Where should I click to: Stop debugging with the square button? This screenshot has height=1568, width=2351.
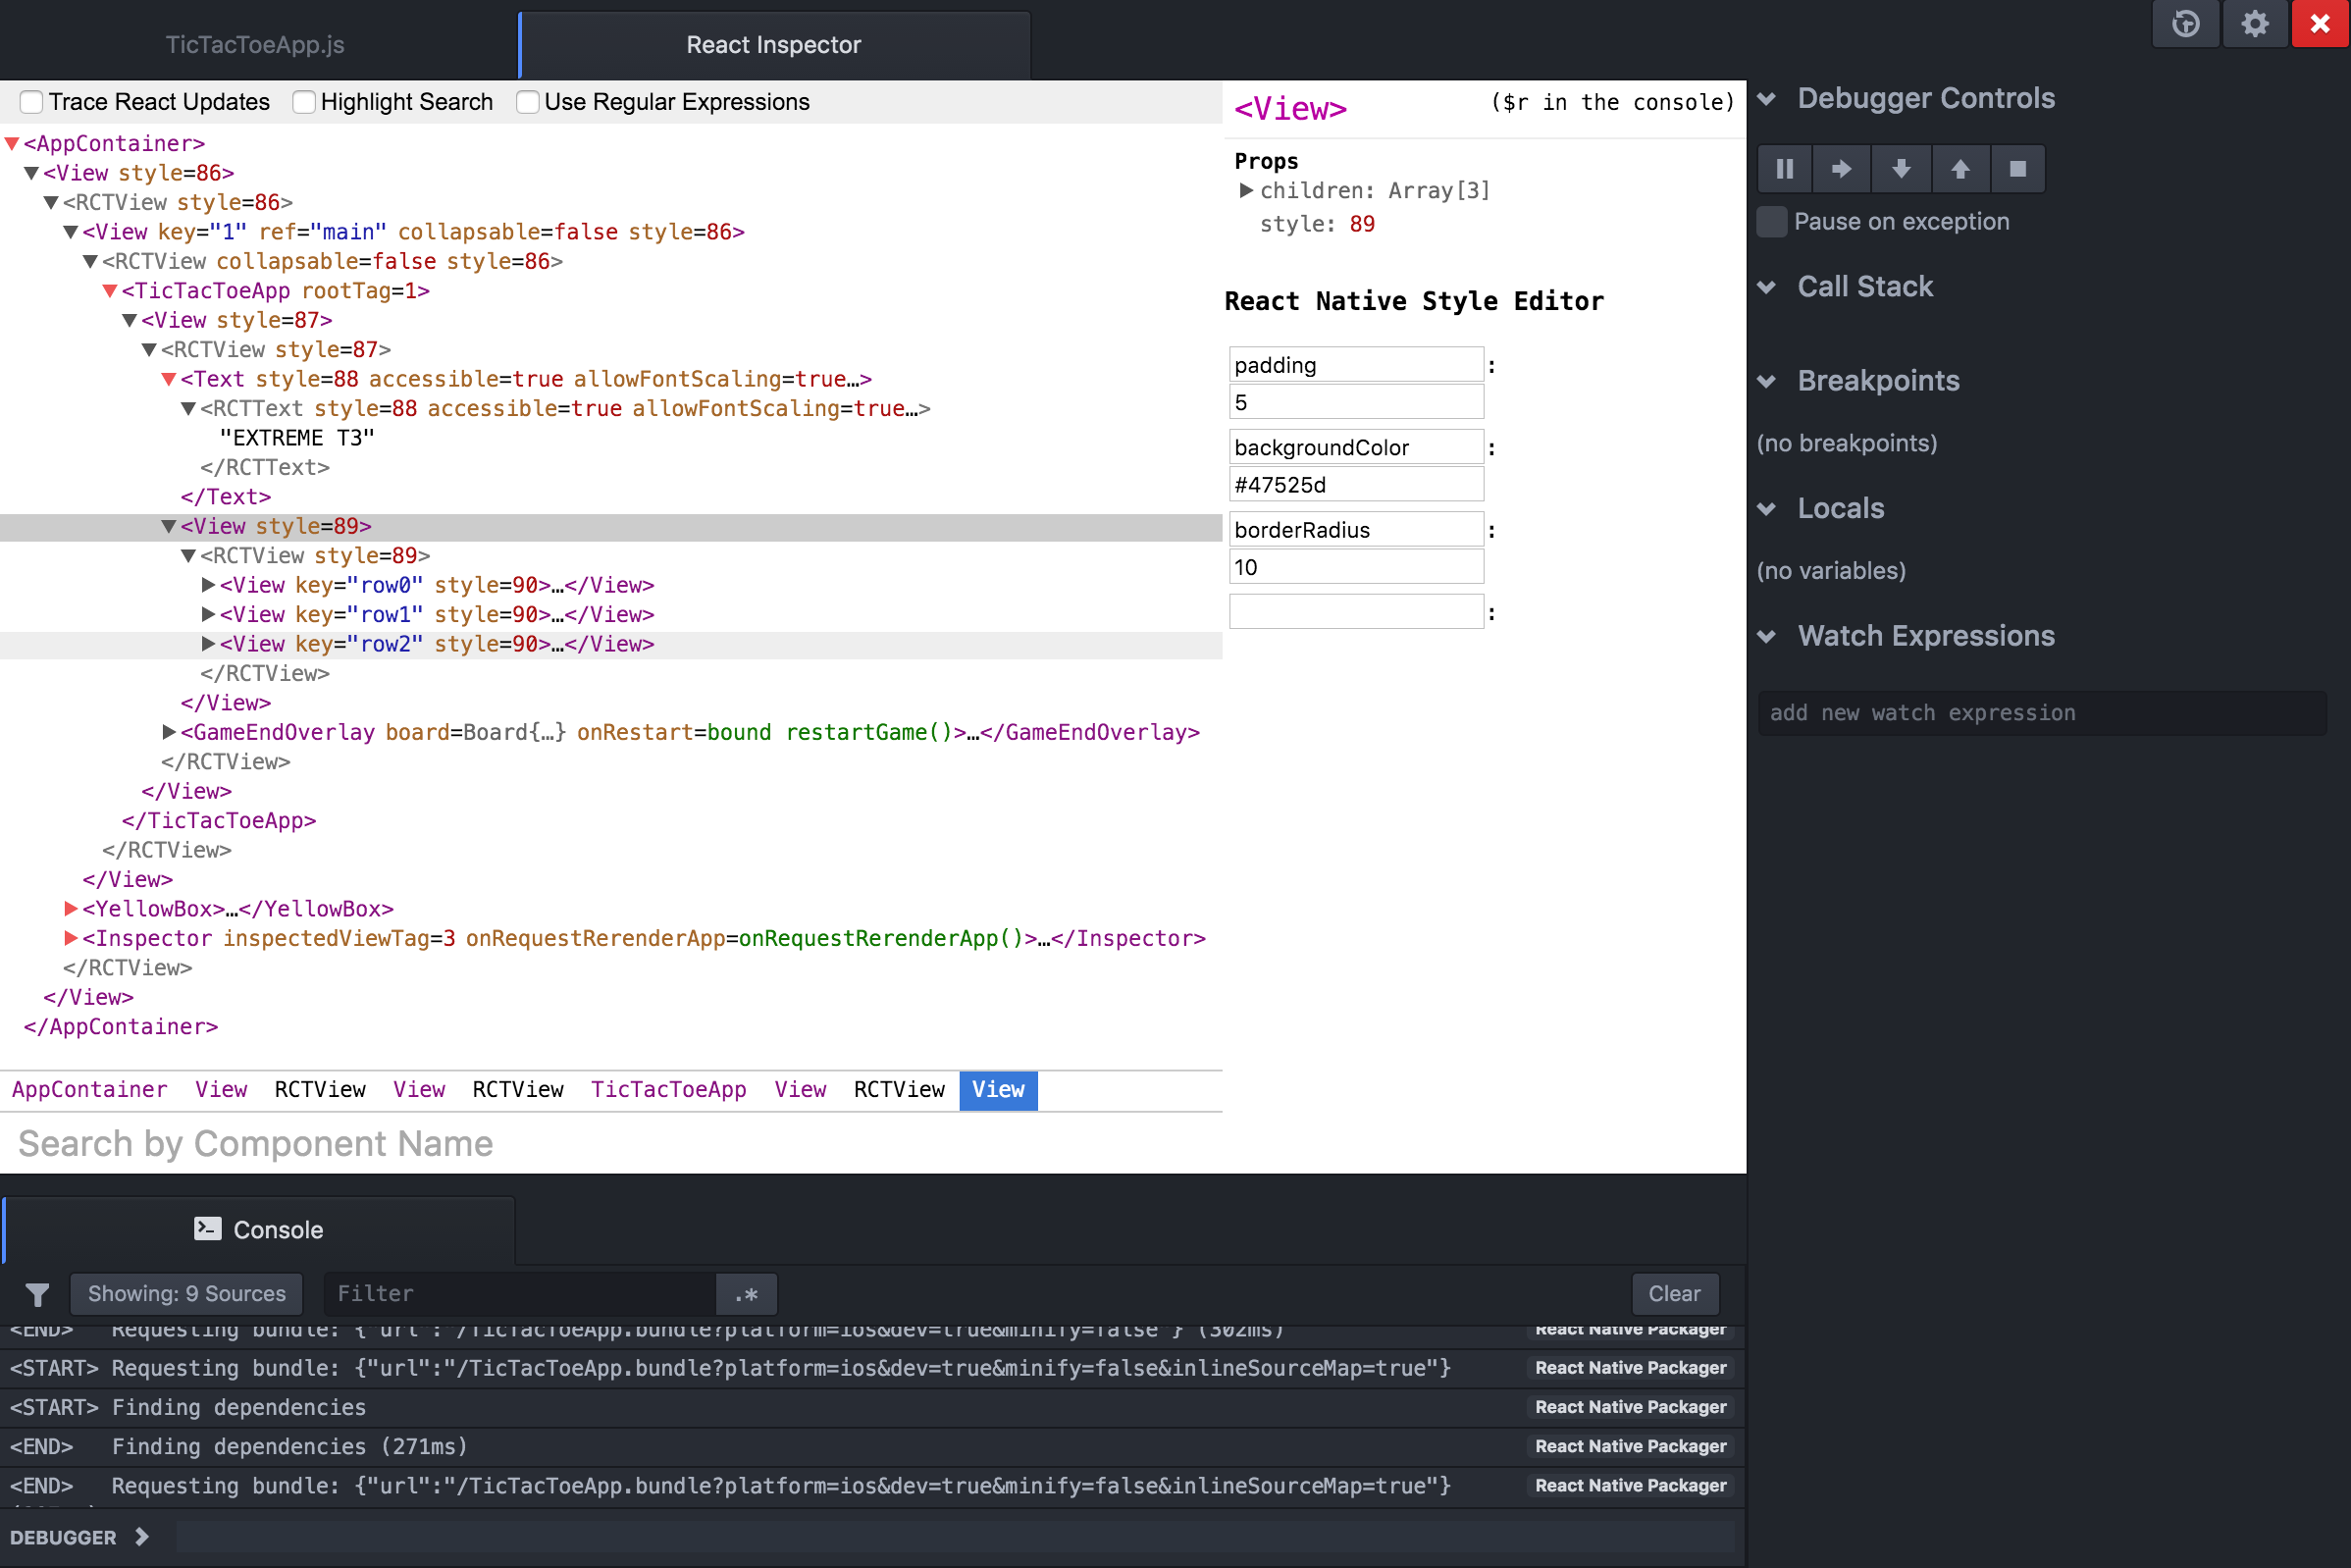(2018, 169)
